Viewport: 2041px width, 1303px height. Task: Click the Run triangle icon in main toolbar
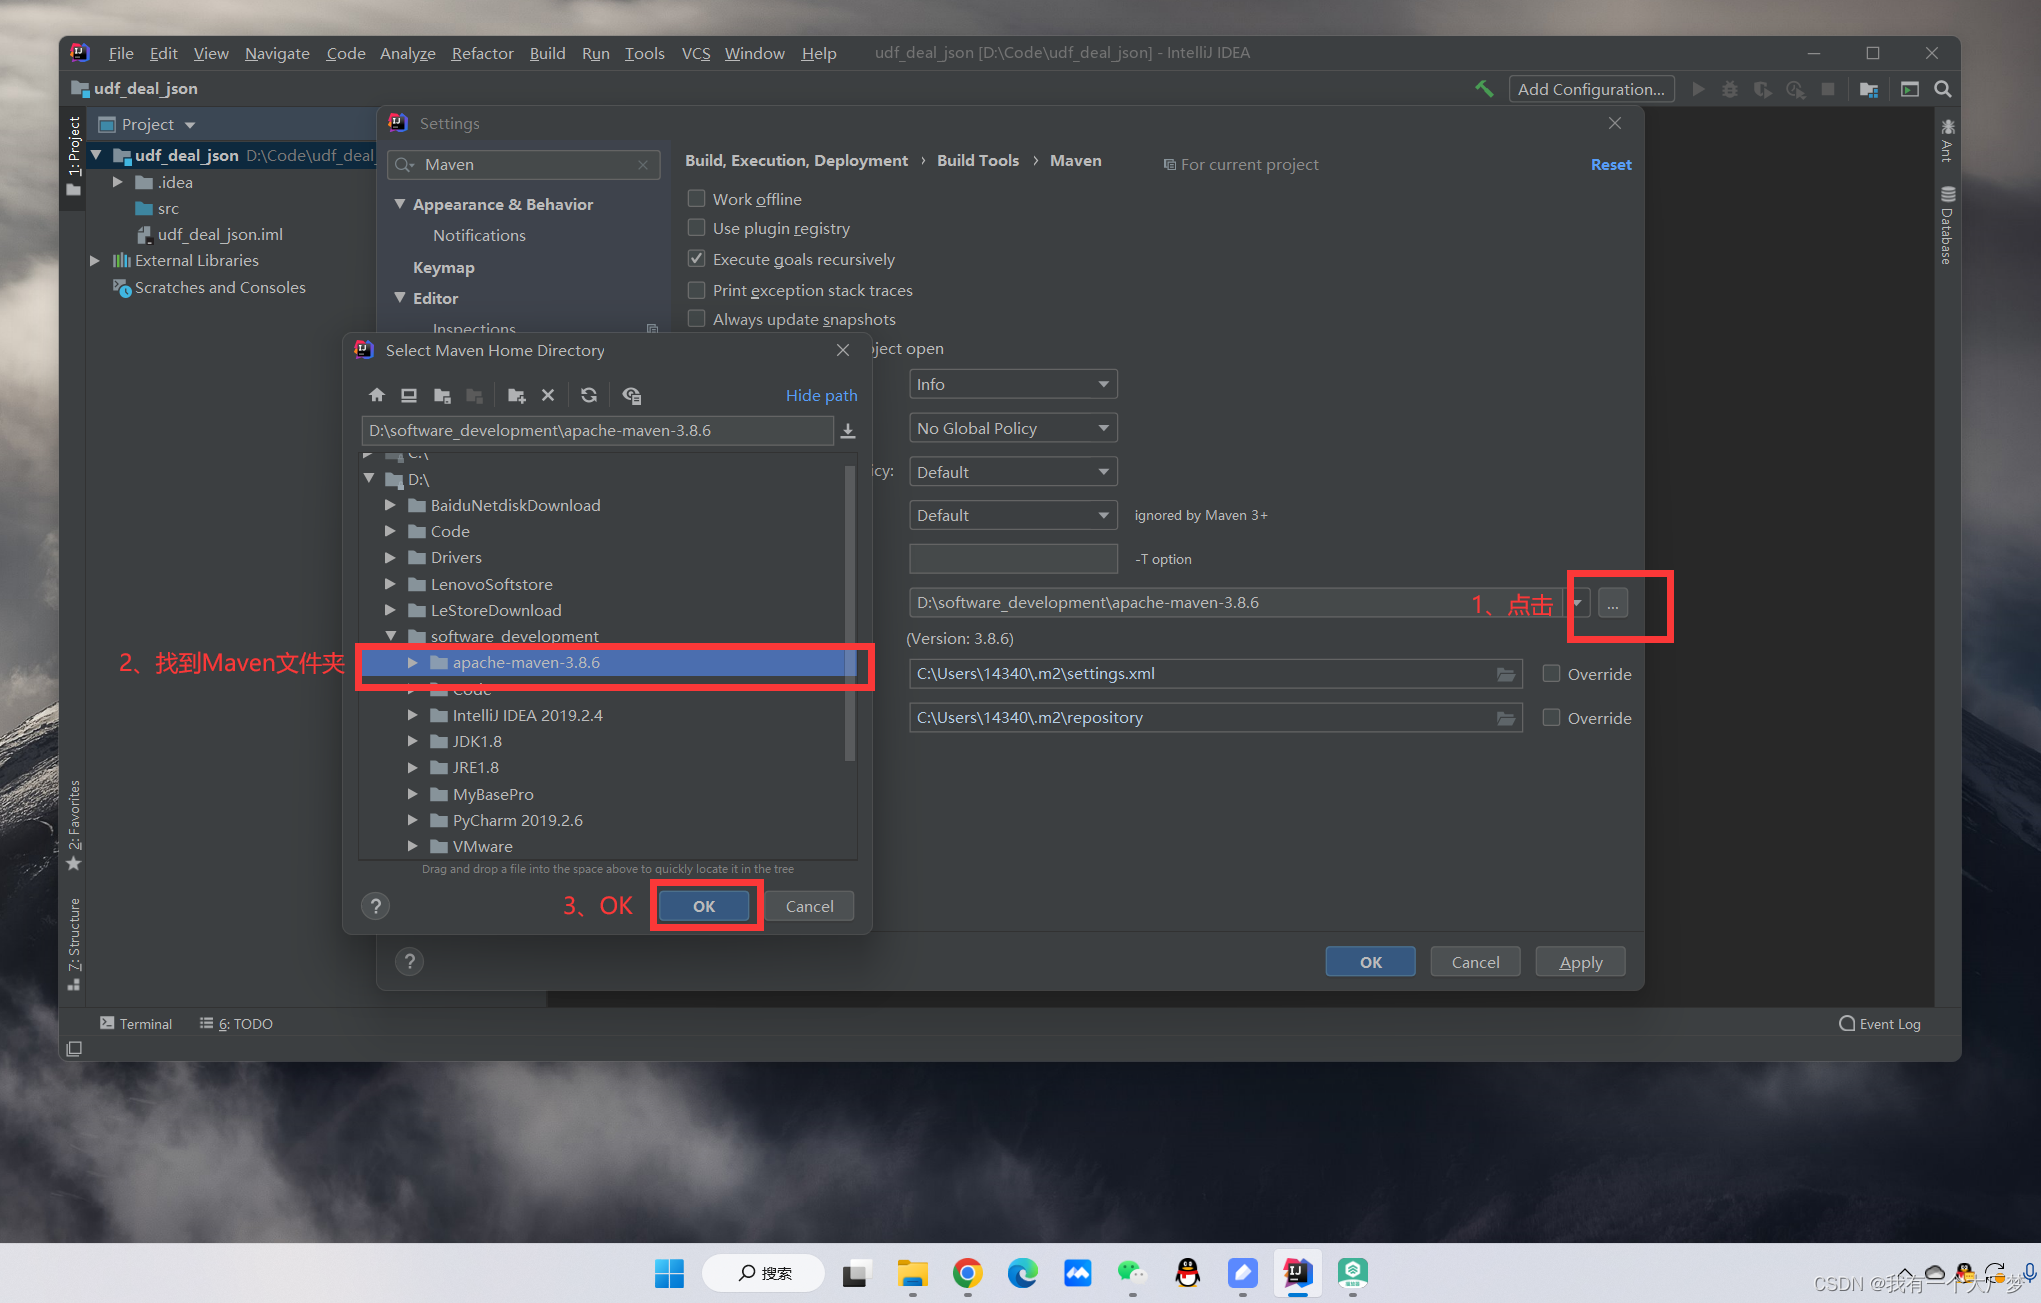pyautogui.click(x=1698, y=89)
